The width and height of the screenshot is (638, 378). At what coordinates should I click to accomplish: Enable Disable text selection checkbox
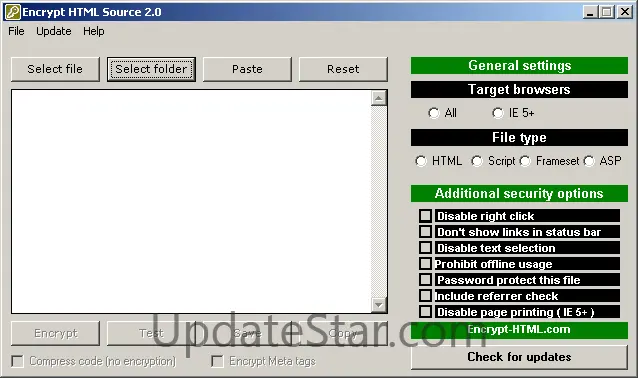(426, 247)
